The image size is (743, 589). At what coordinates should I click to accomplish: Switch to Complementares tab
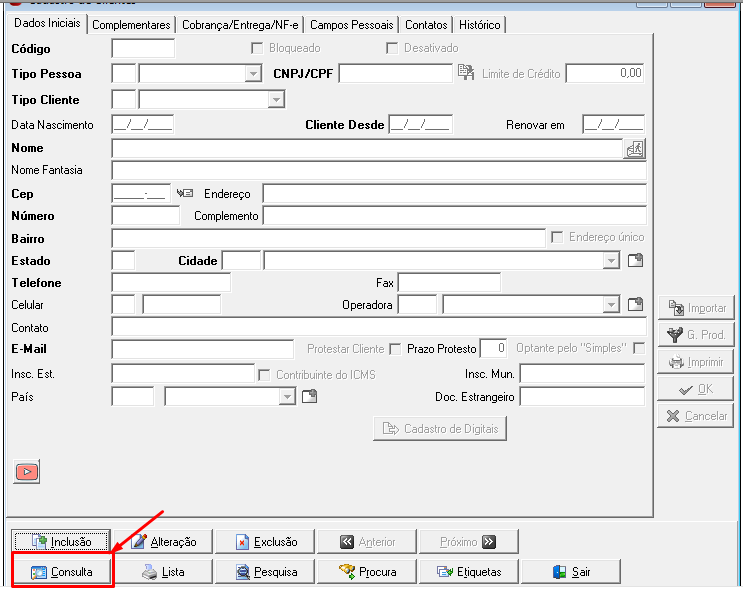(131, 25)
